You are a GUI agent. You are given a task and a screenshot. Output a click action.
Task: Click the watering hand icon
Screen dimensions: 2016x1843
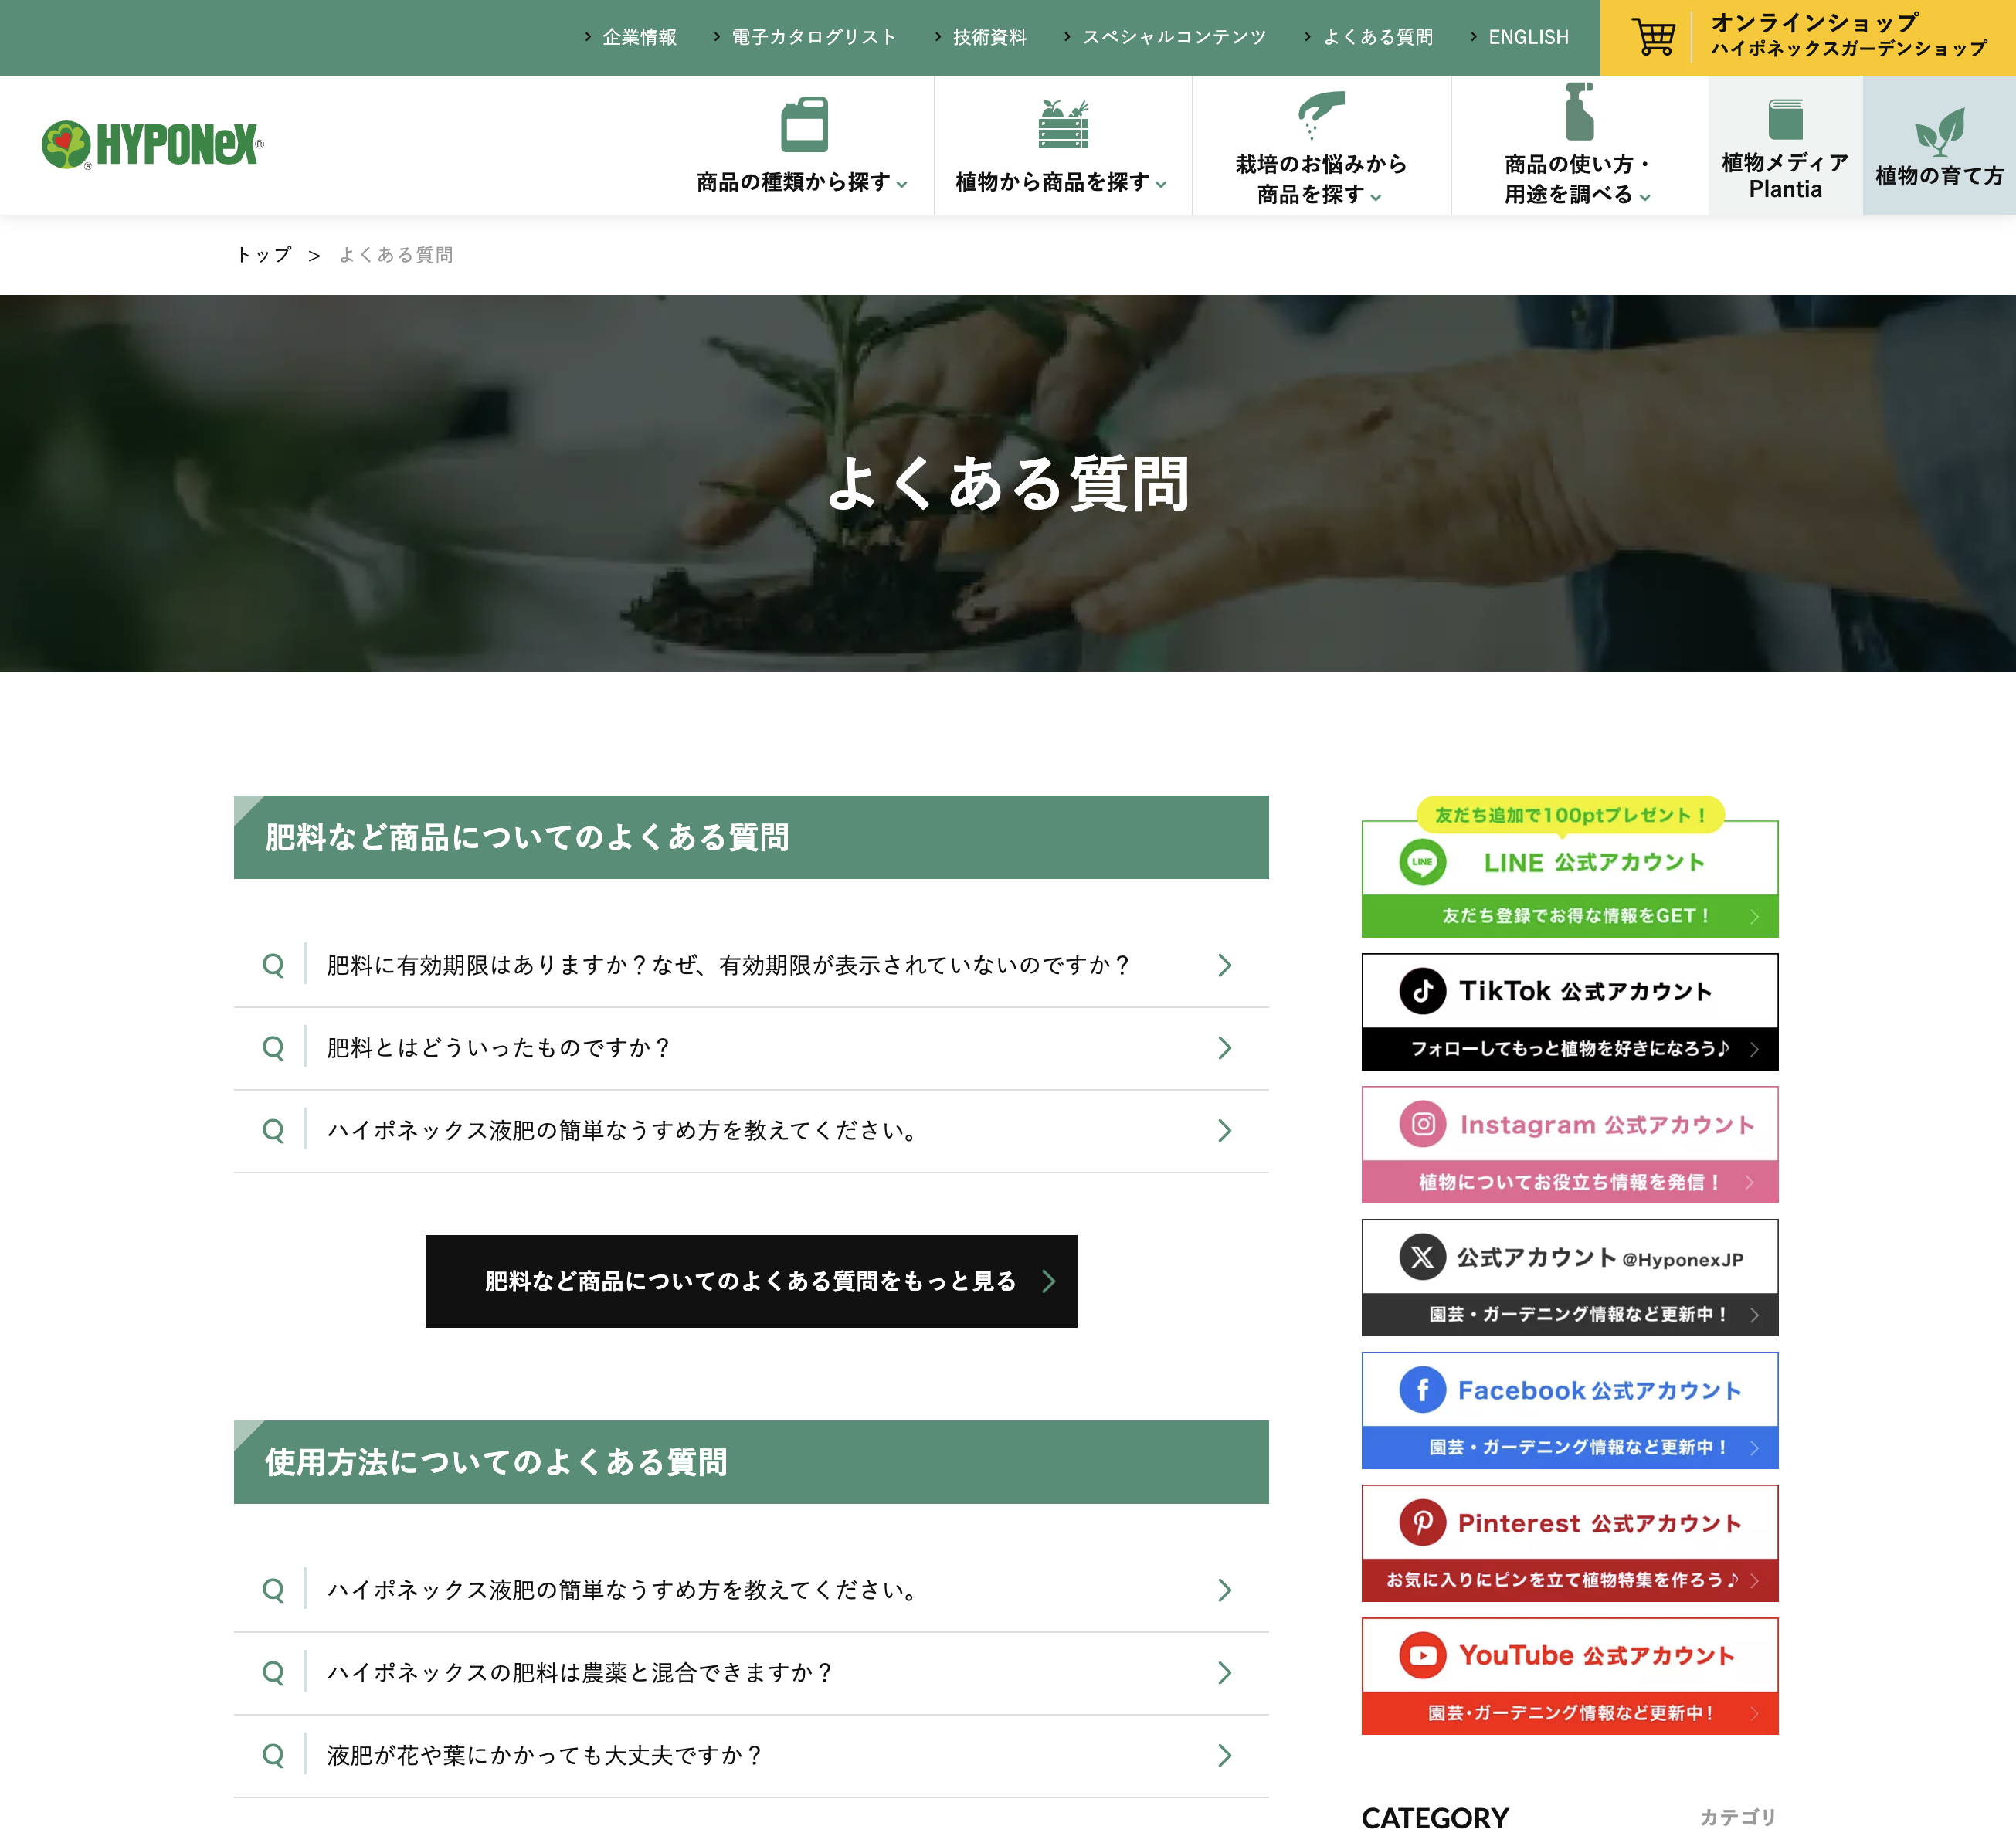pyautogui.click(x=1320, y=114)
